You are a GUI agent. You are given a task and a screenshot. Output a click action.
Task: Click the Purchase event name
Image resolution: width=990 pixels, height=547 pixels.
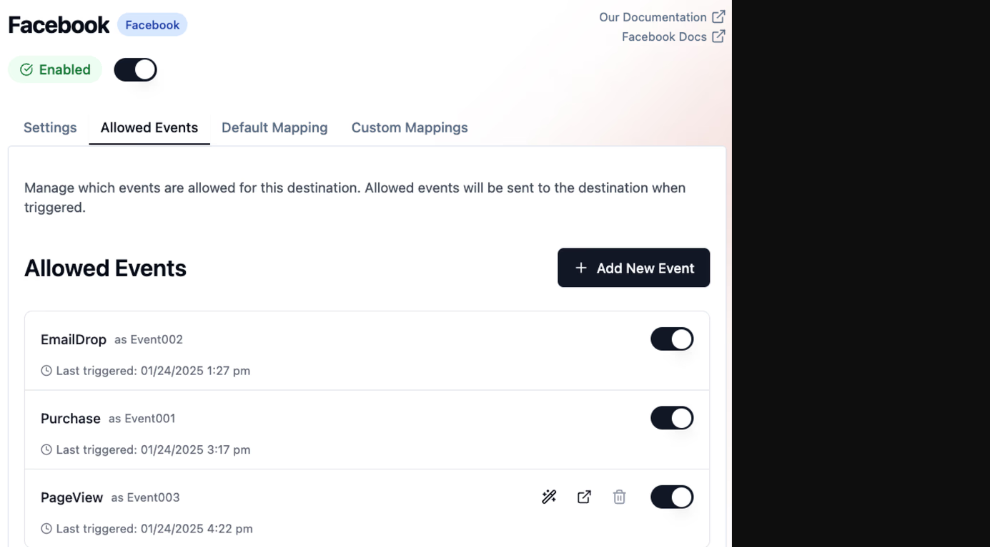pyautogui.click(x=70, y=418)
